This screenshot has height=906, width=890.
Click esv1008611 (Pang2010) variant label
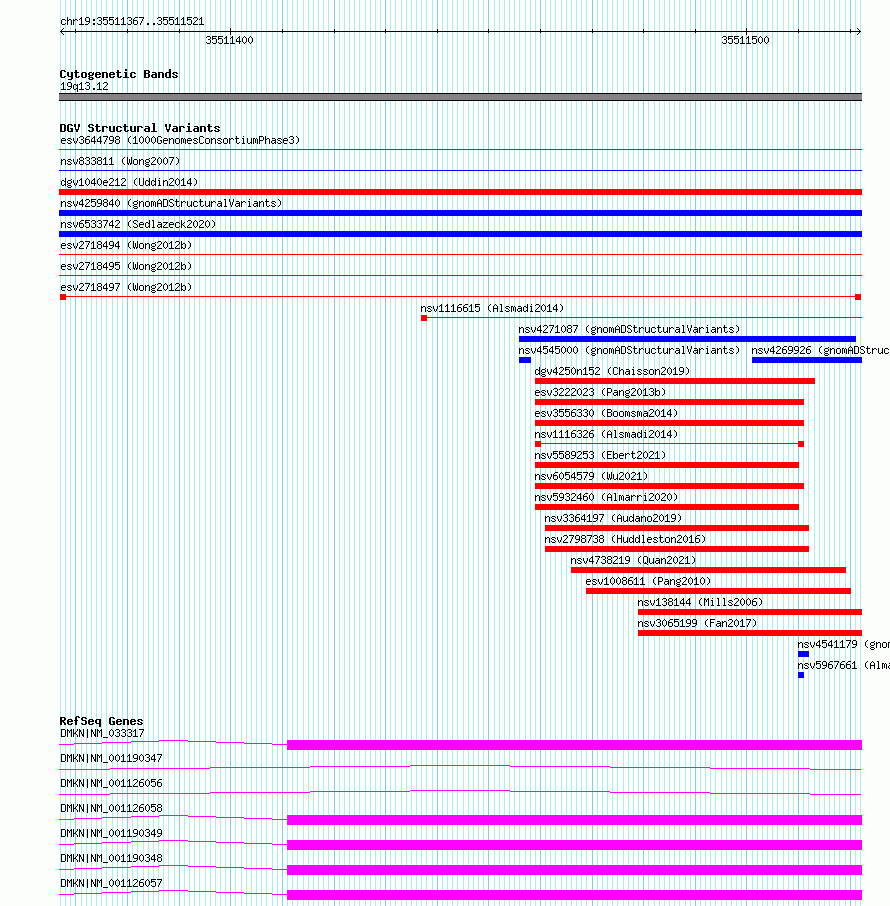pyautogui.click(x=648, y=581)
